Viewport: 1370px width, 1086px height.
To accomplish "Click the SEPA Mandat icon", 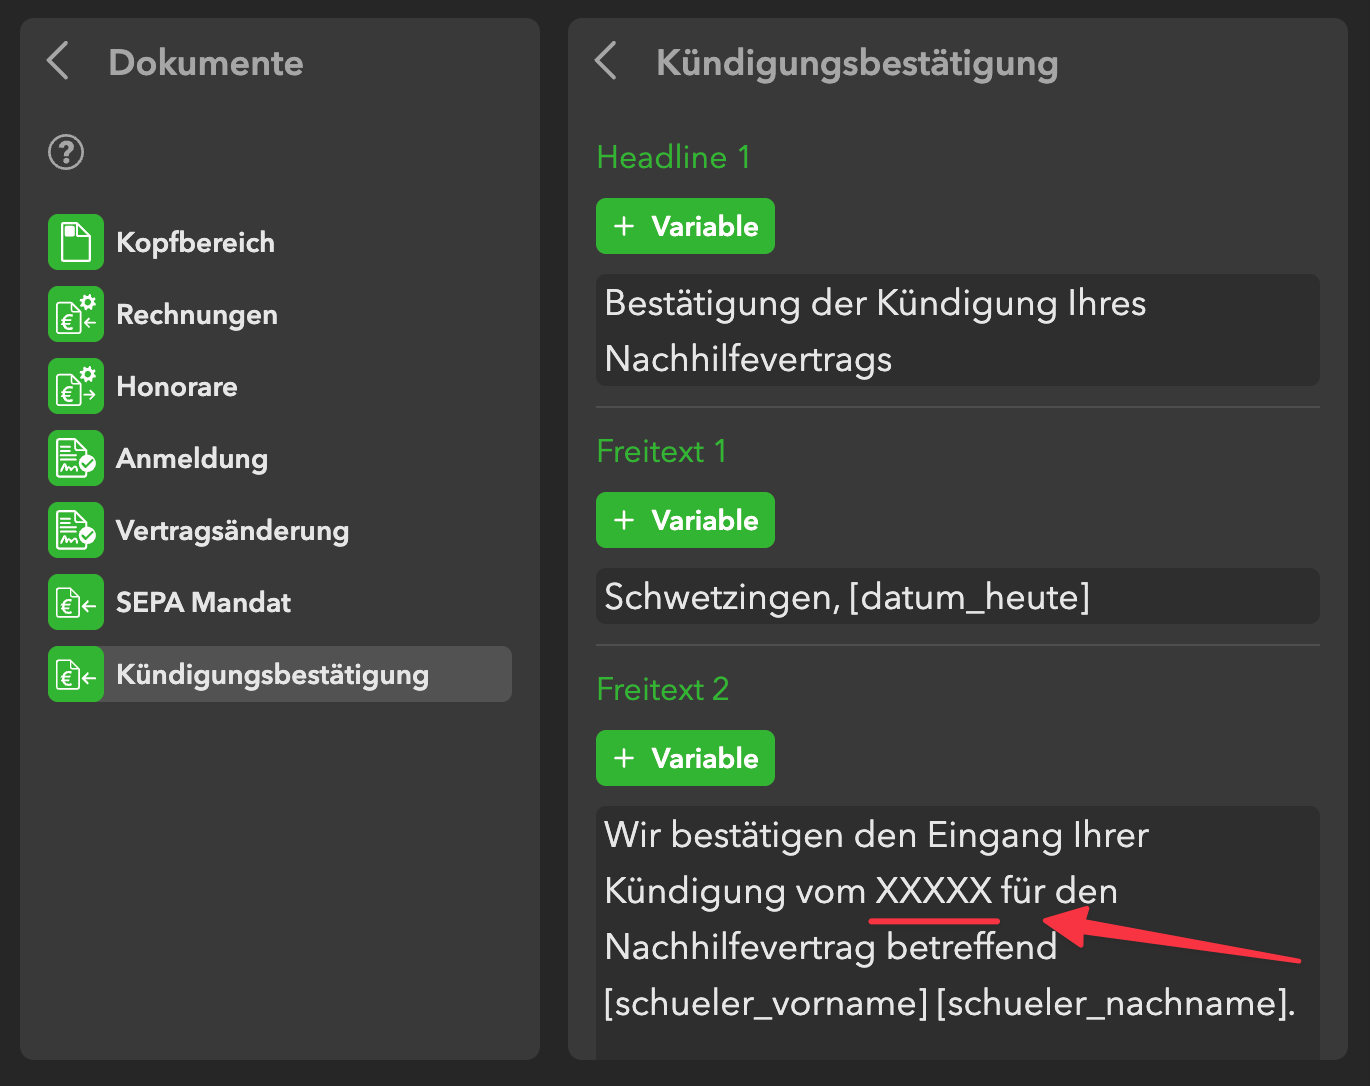I will tap(76, 602).
